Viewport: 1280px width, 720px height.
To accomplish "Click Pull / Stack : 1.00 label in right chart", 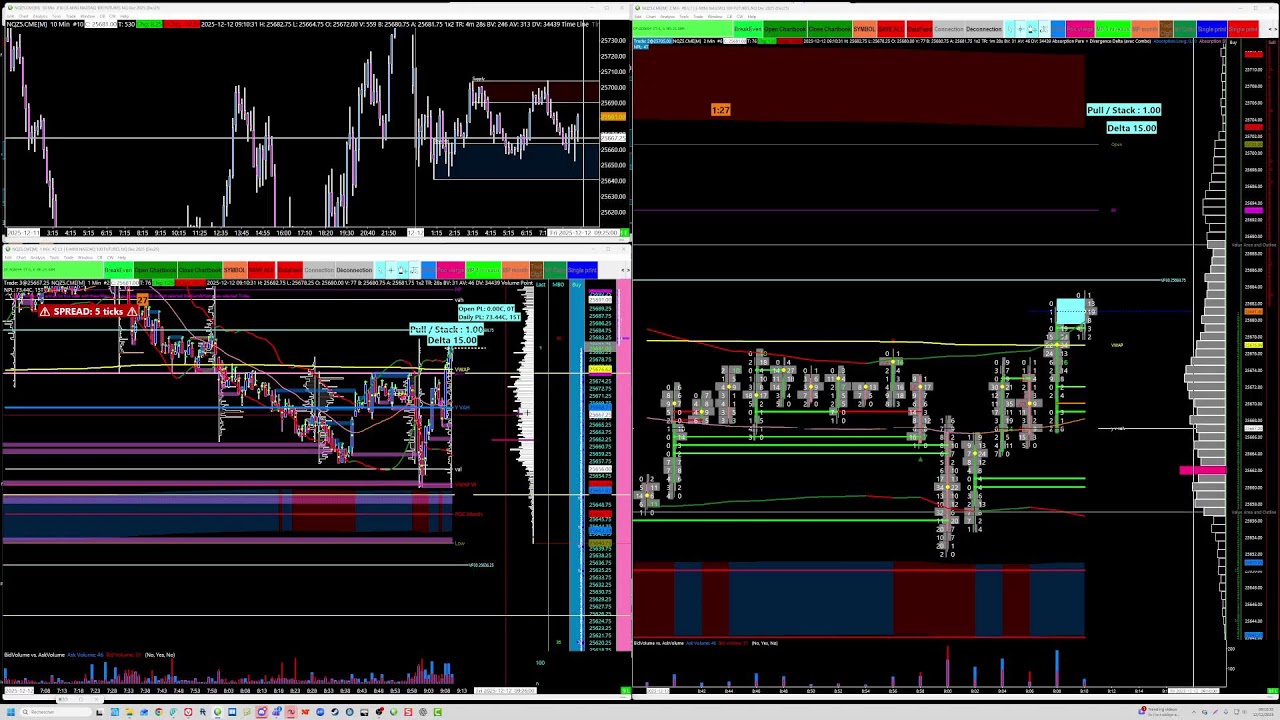I will (x=1124, y=110).
